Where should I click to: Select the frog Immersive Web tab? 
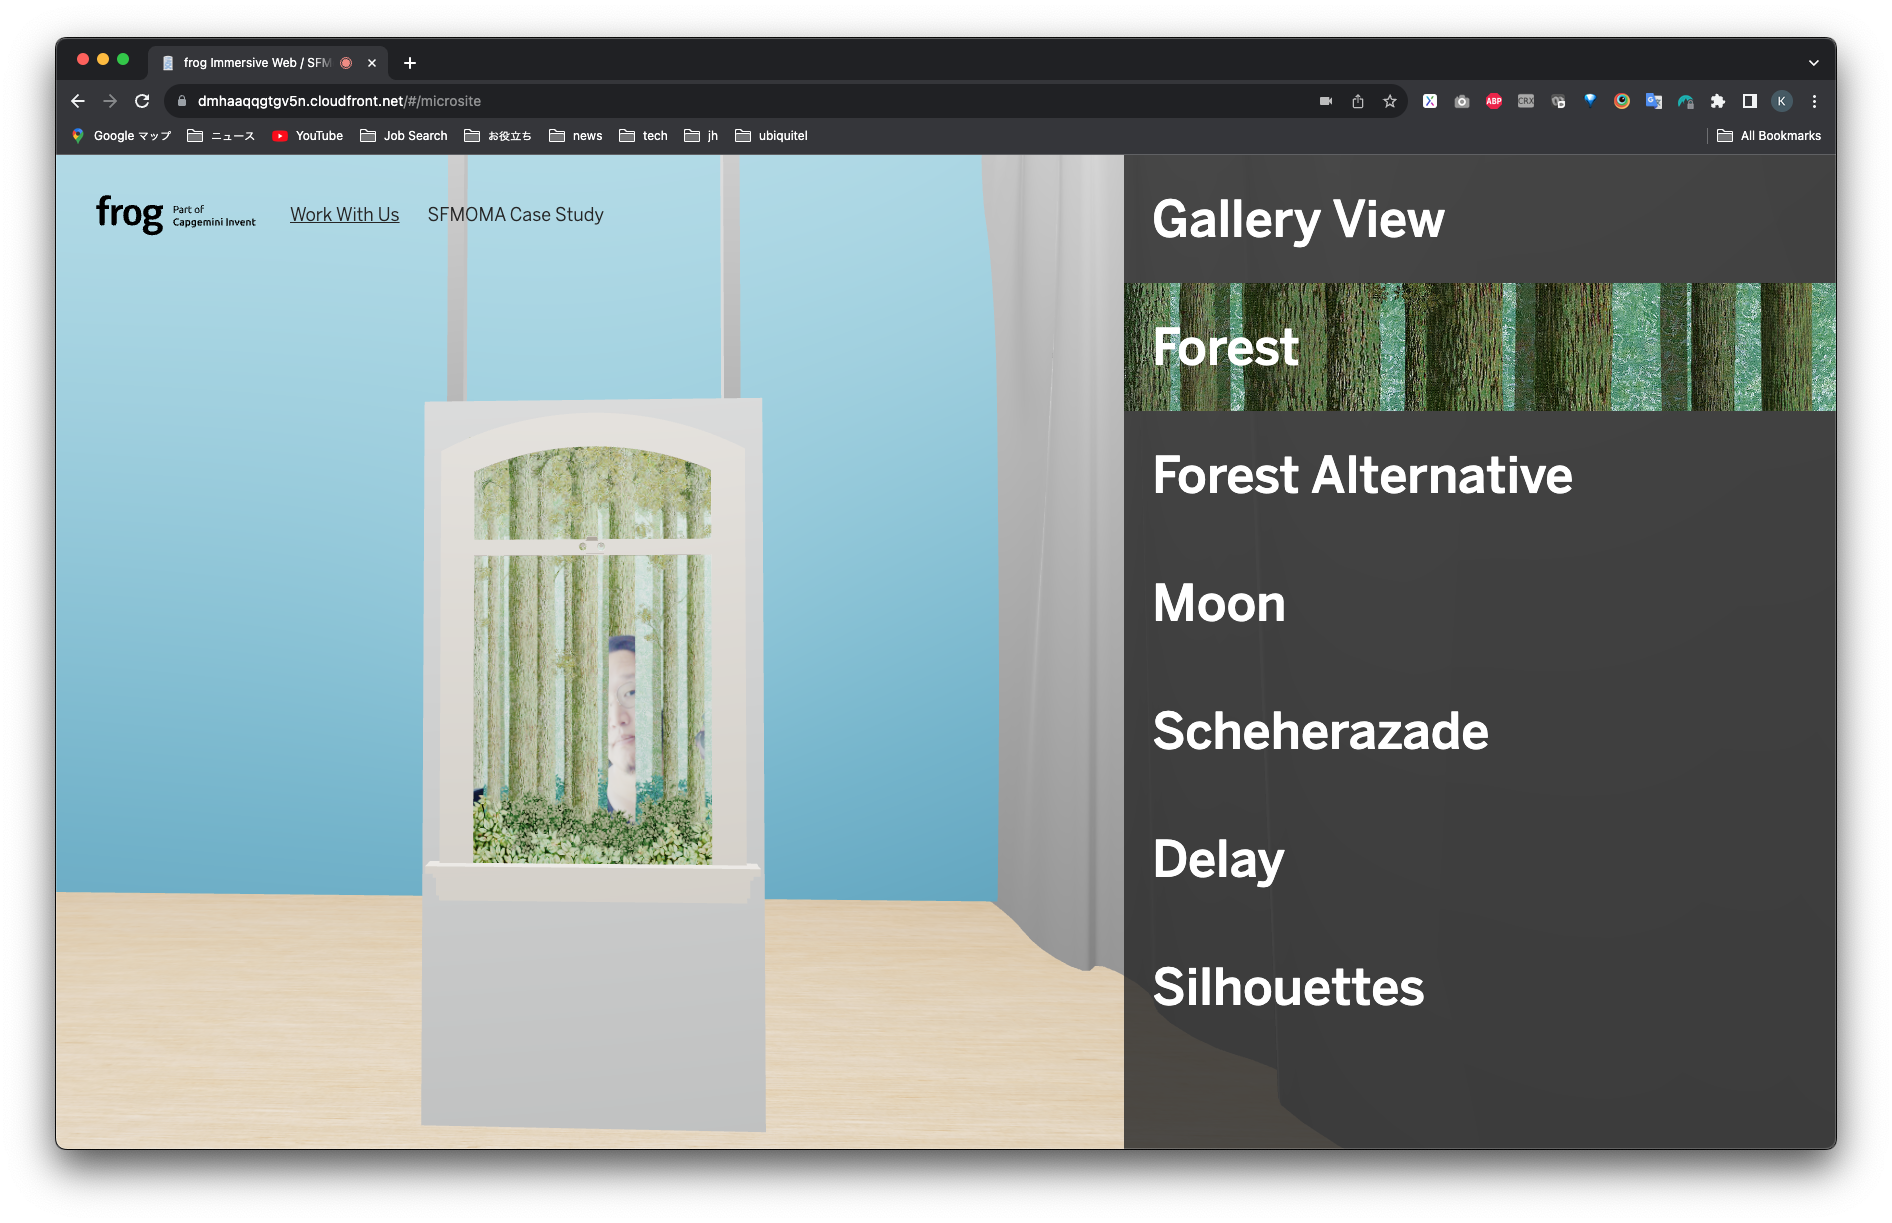tap(268, 63)
